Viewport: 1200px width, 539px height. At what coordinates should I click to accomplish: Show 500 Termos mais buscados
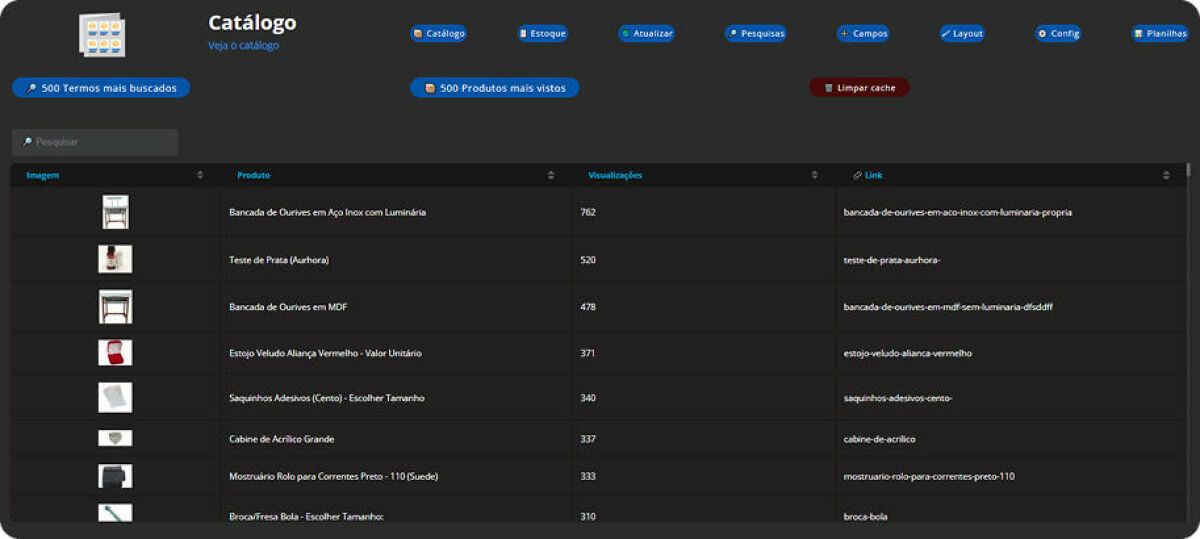(x=101, y=88)
